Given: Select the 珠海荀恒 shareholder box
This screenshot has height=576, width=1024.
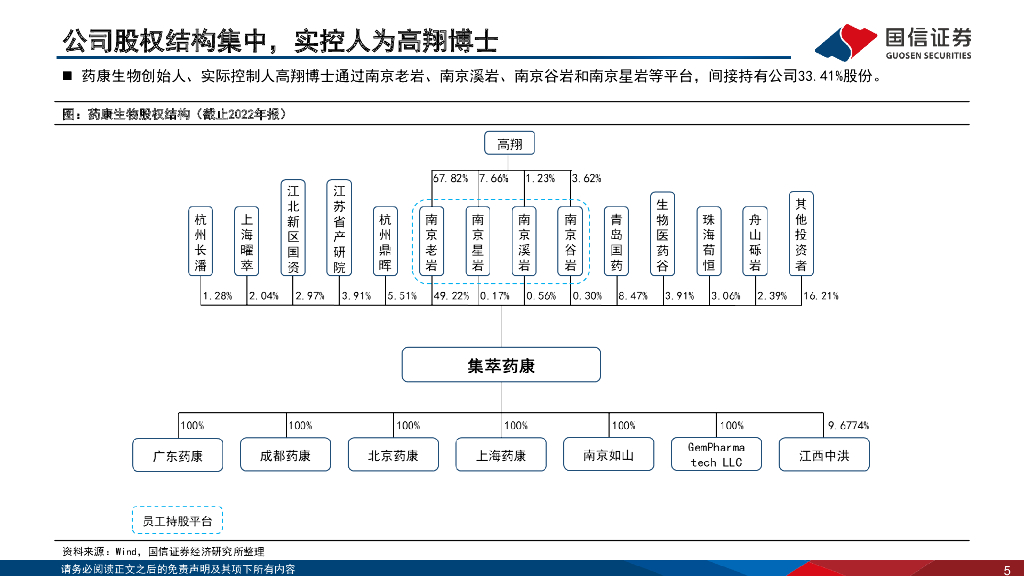Looking at the screenshot, I should [709, 241].
